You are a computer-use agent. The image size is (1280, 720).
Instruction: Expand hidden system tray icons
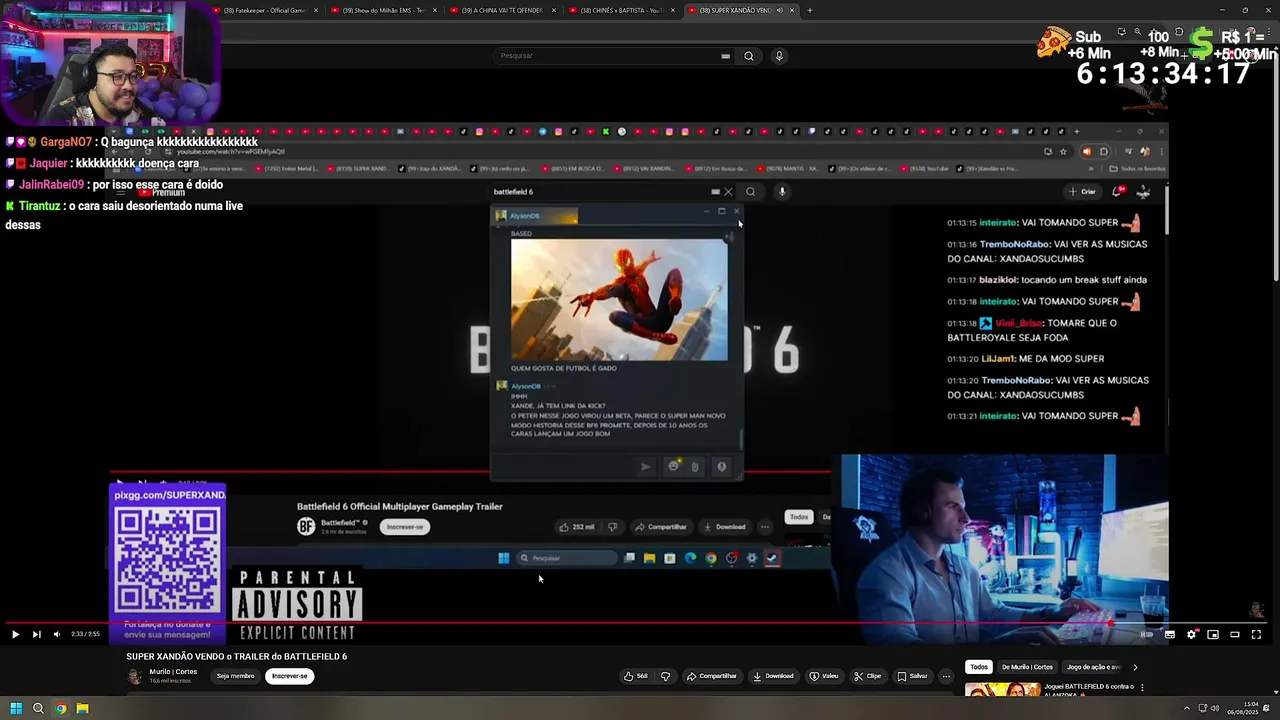tap(1185, 708)
